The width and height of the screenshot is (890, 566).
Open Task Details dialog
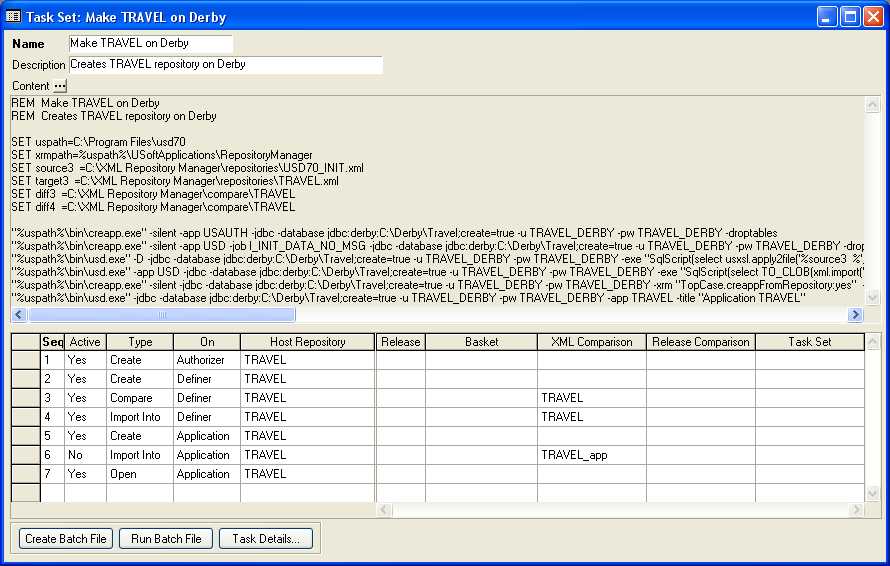pyautogui.click(x=266, y=539)
